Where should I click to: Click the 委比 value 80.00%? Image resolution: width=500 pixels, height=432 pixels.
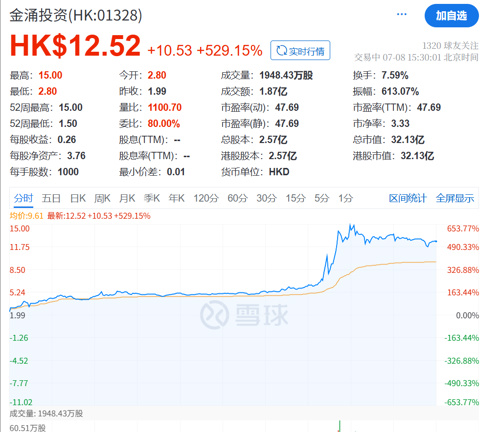point(164,124)
